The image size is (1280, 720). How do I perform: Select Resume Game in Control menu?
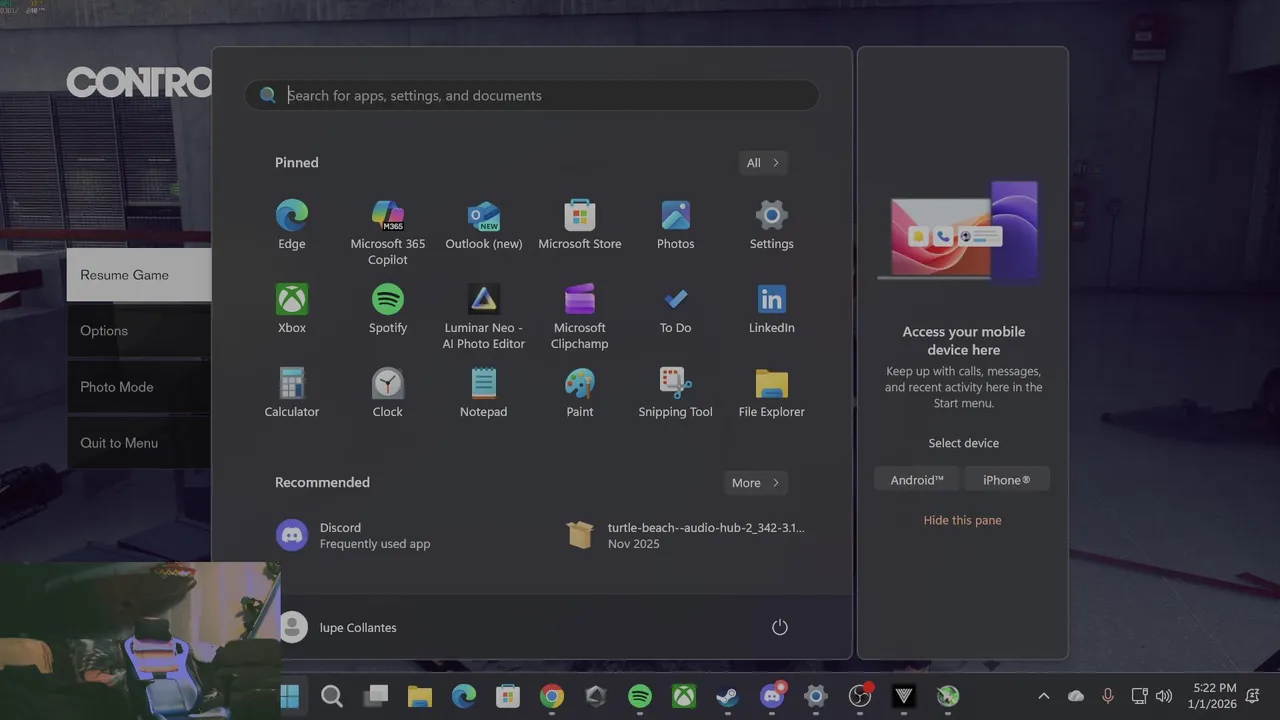(x=139, y=275)
